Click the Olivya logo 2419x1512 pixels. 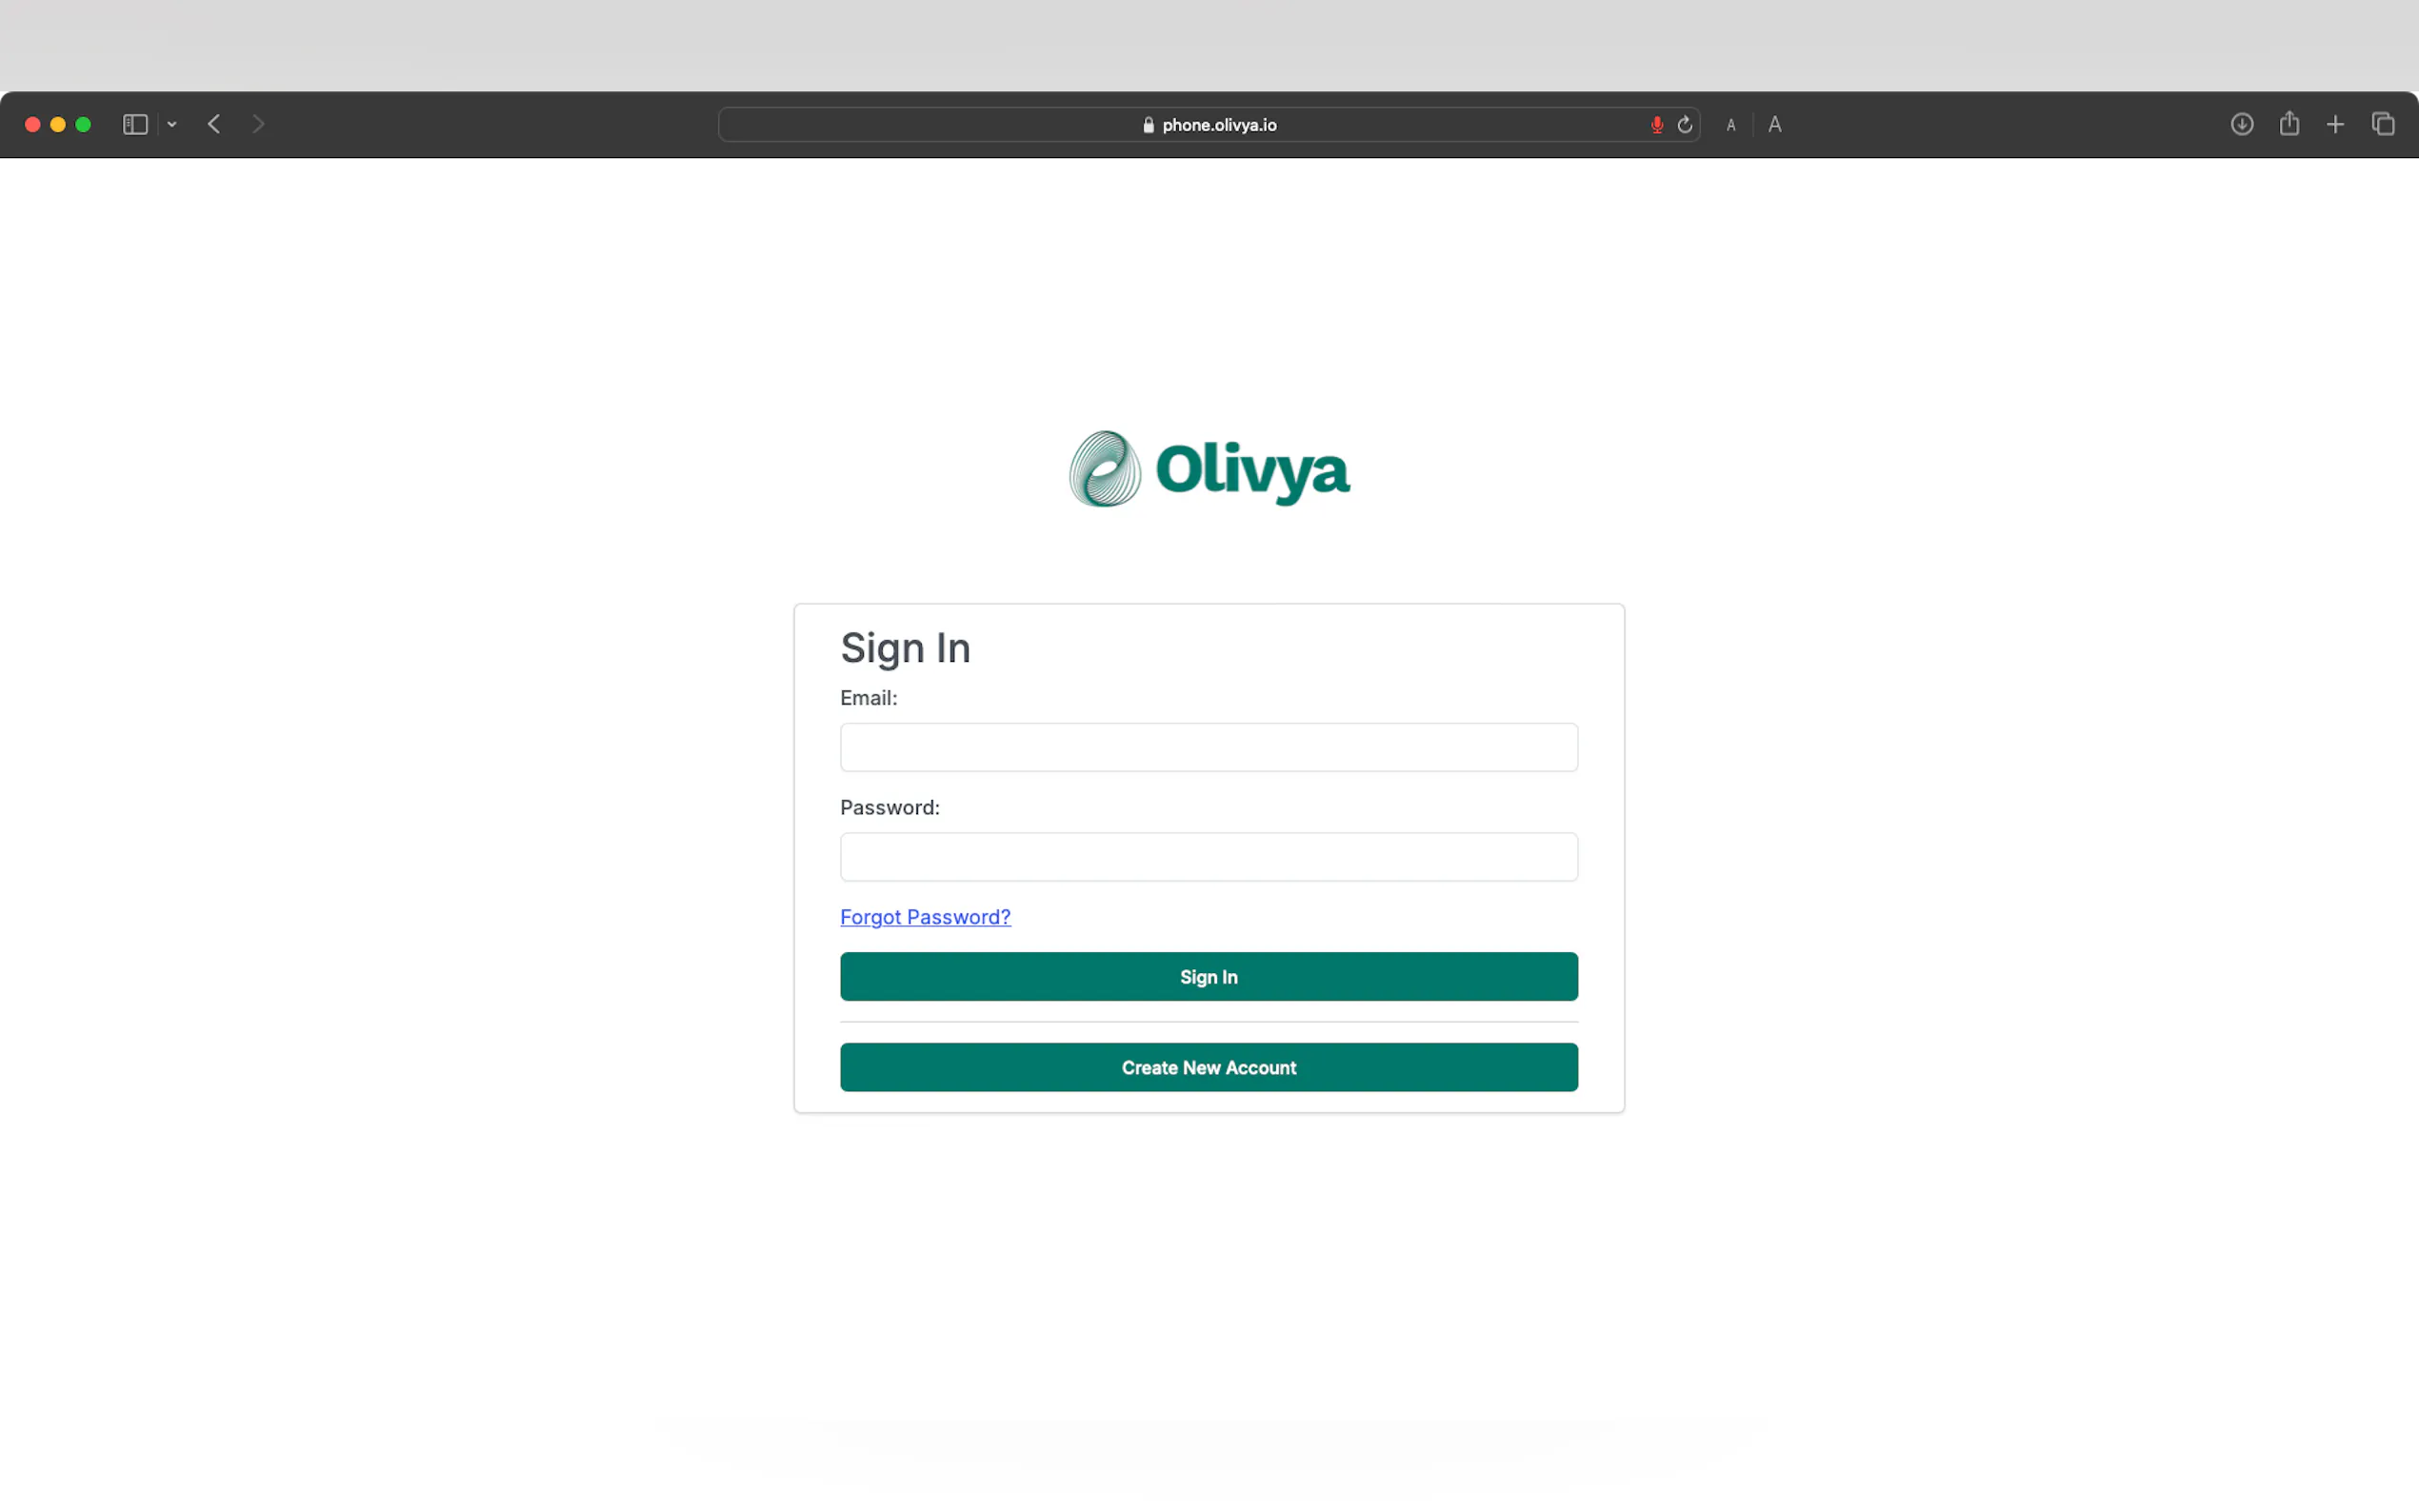pos(1209,469)
